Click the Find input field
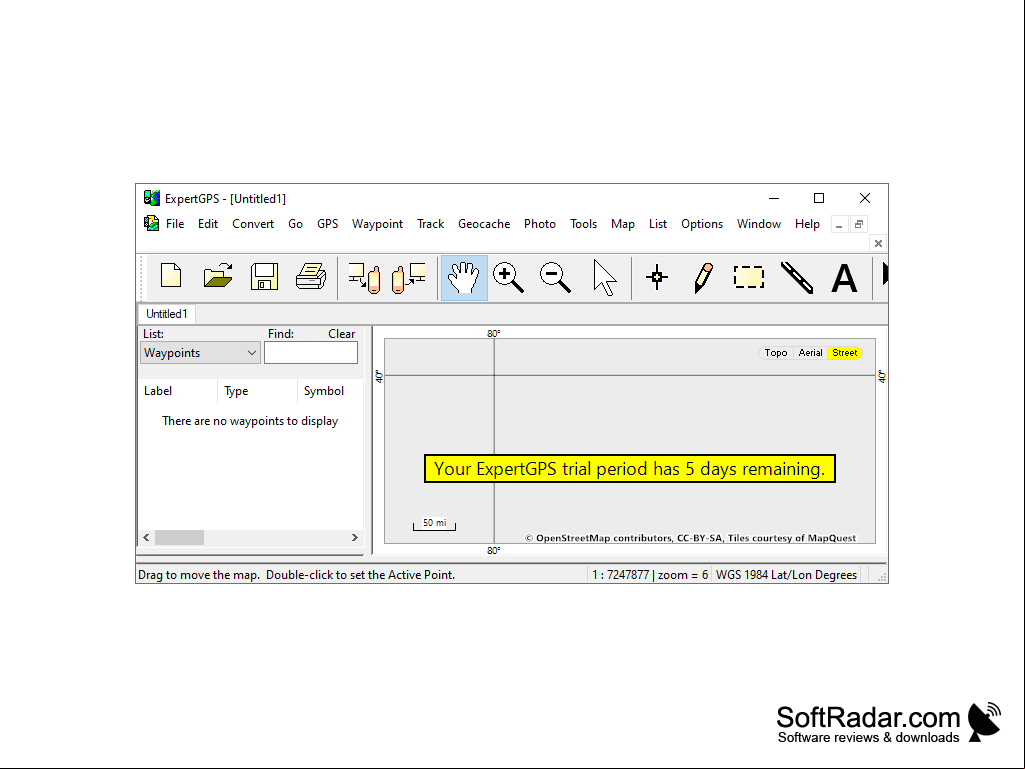1025x769 pixels. [x=311, y=352]
